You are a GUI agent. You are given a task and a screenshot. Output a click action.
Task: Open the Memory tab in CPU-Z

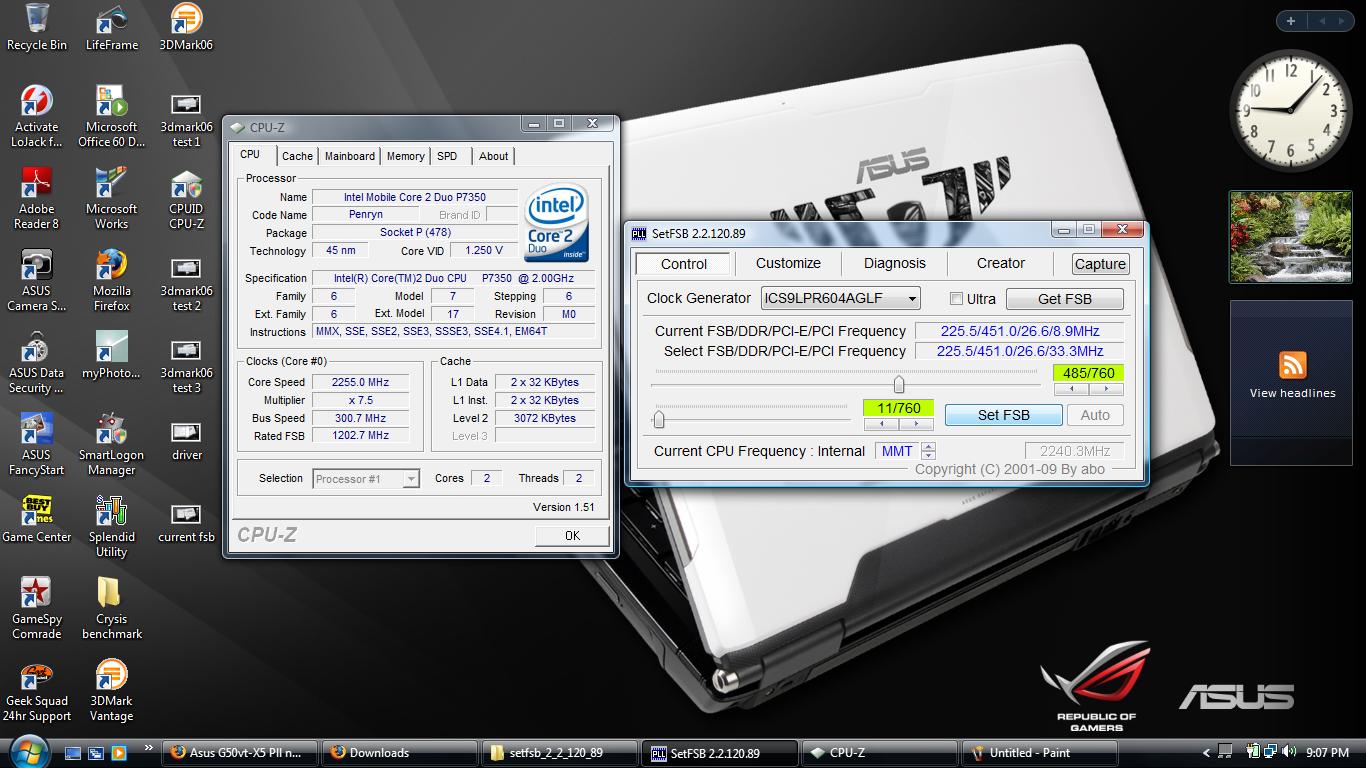pyautogui.click(x=405, y=156)
